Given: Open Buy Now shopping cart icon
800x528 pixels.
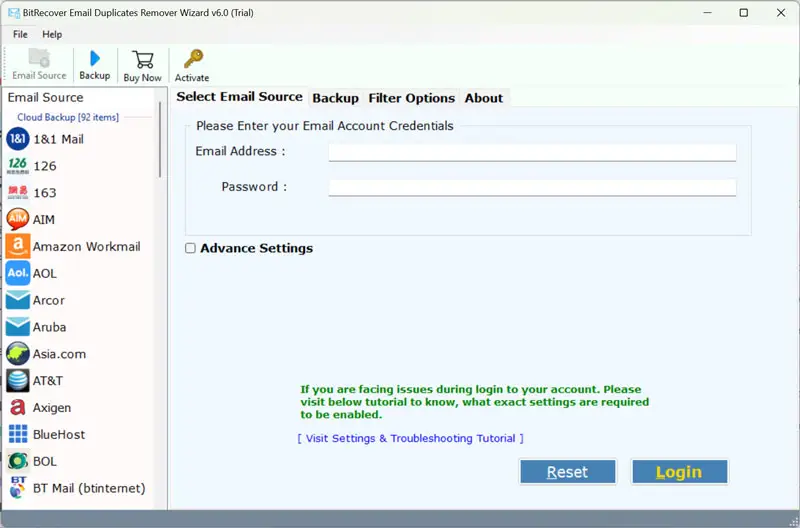Looking at the screenshot, I should 142,60.
